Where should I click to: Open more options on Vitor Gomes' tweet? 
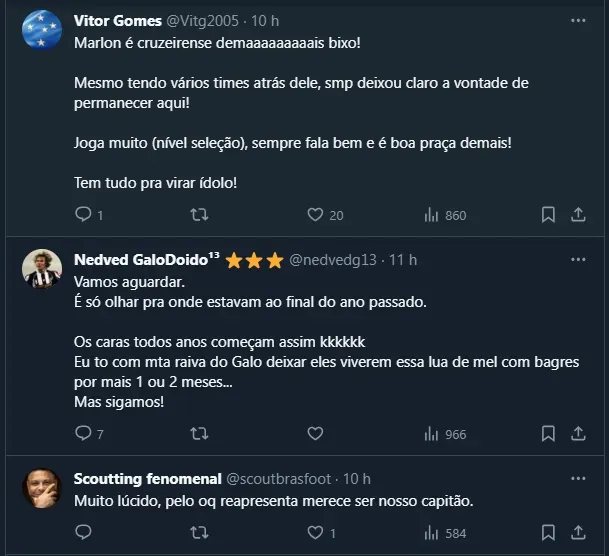[578, 21]
